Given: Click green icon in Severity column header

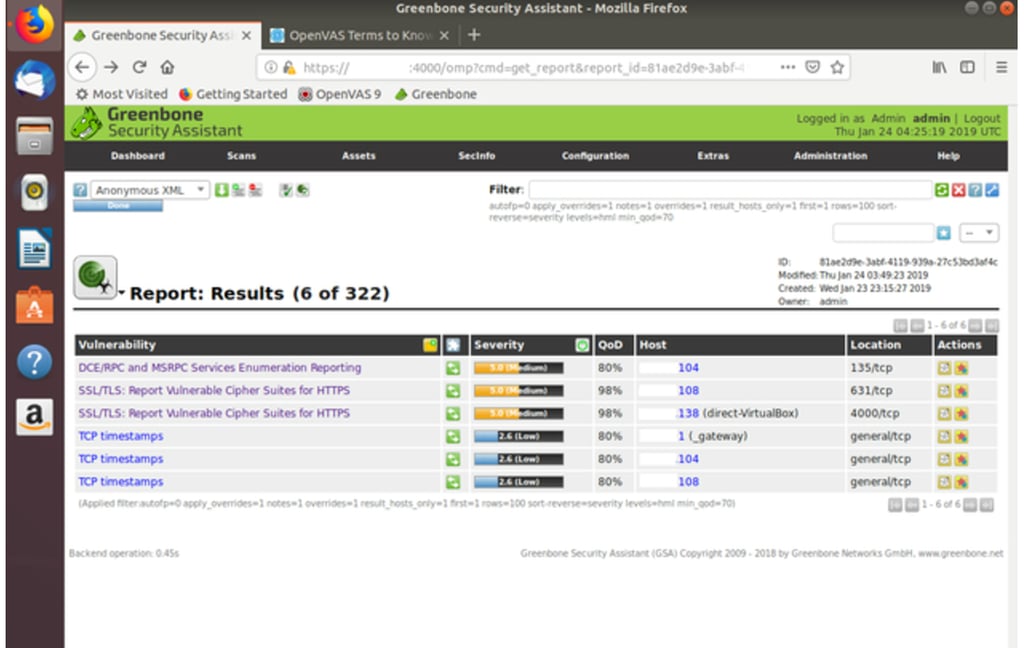Looking at the screenshot, I should tap(583, 345).
